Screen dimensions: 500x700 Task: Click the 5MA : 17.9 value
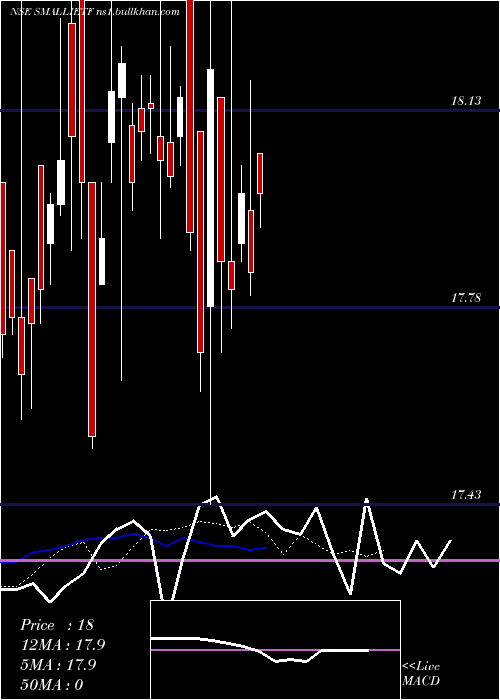click(x=58, y=665)
